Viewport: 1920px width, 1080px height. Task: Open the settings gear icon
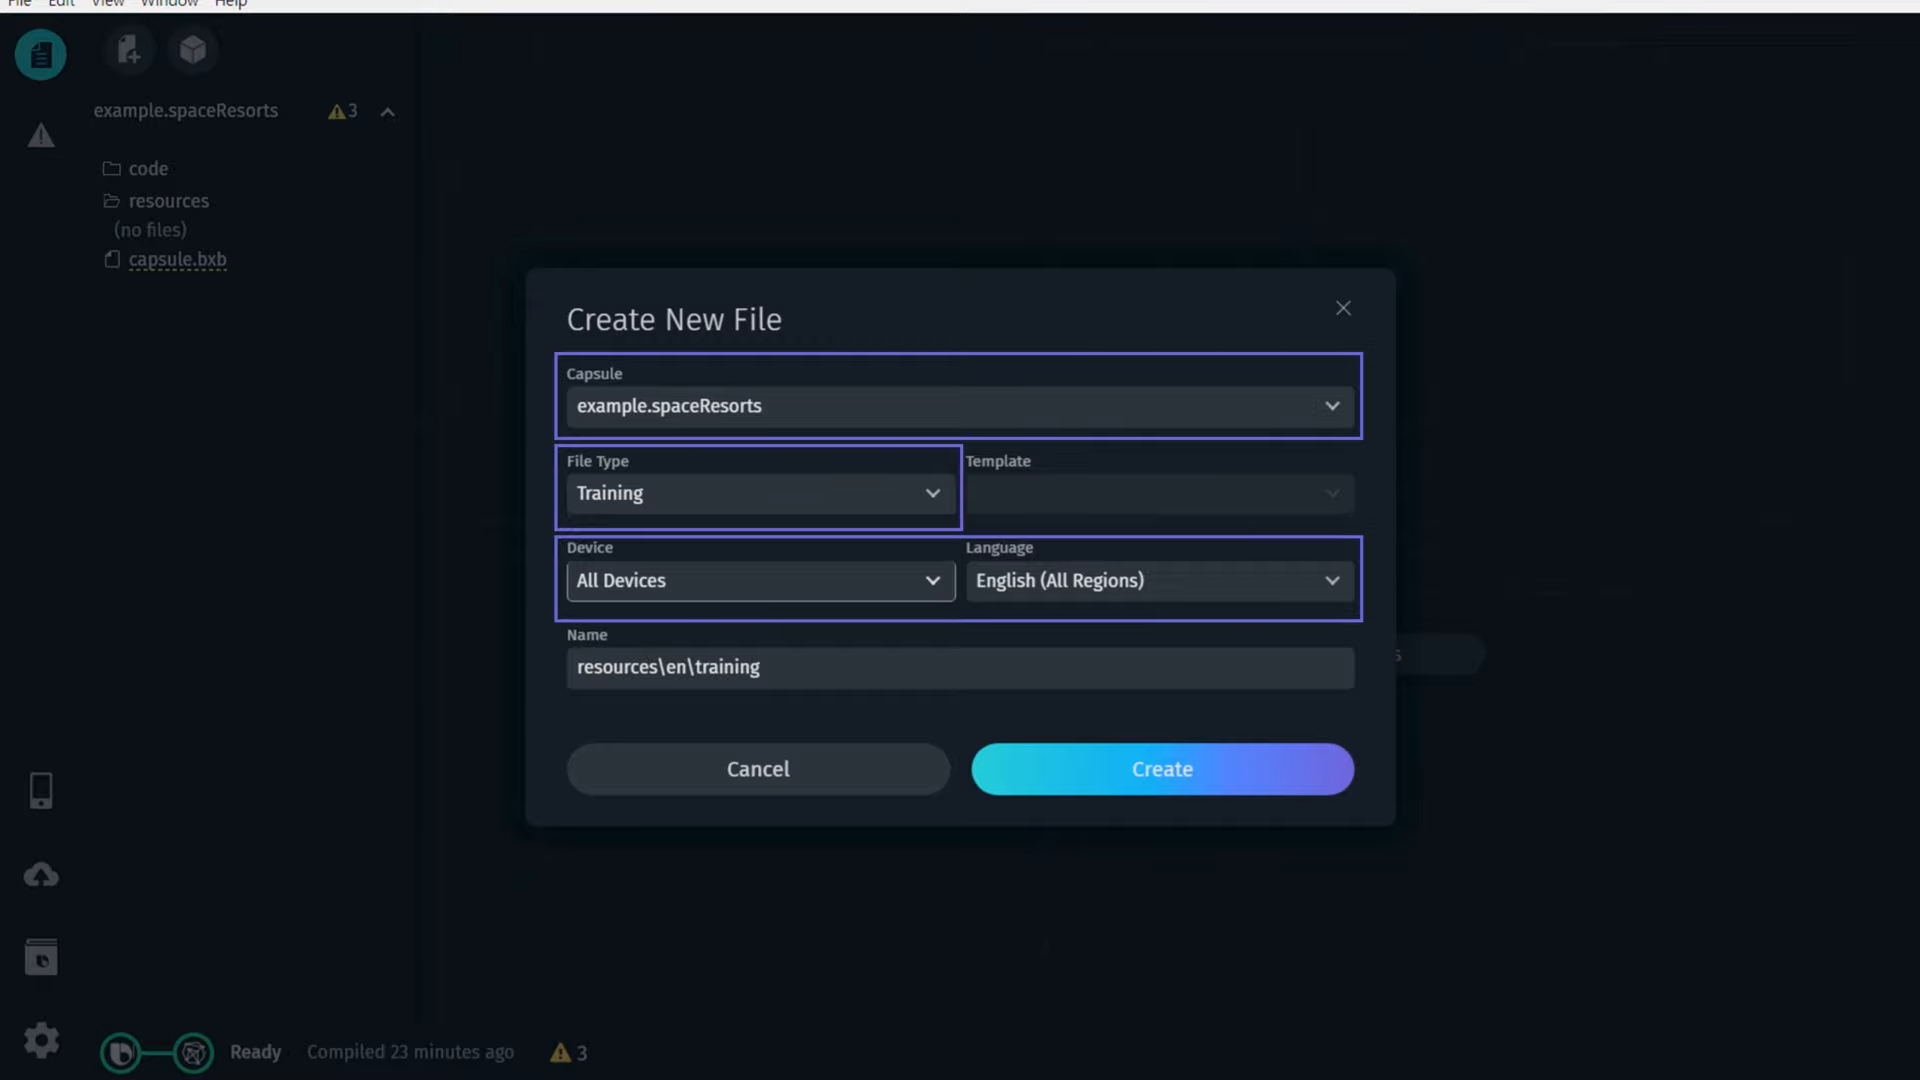point(41,1041)
